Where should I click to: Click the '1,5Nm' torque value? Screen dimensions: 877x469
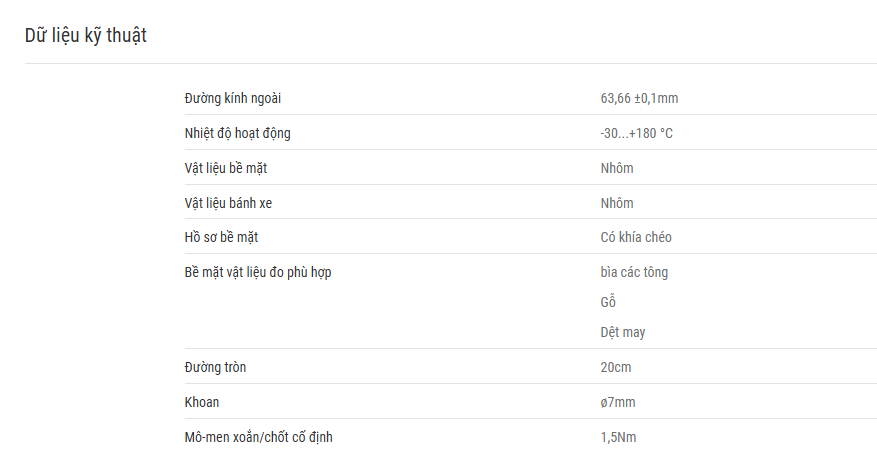619,437
